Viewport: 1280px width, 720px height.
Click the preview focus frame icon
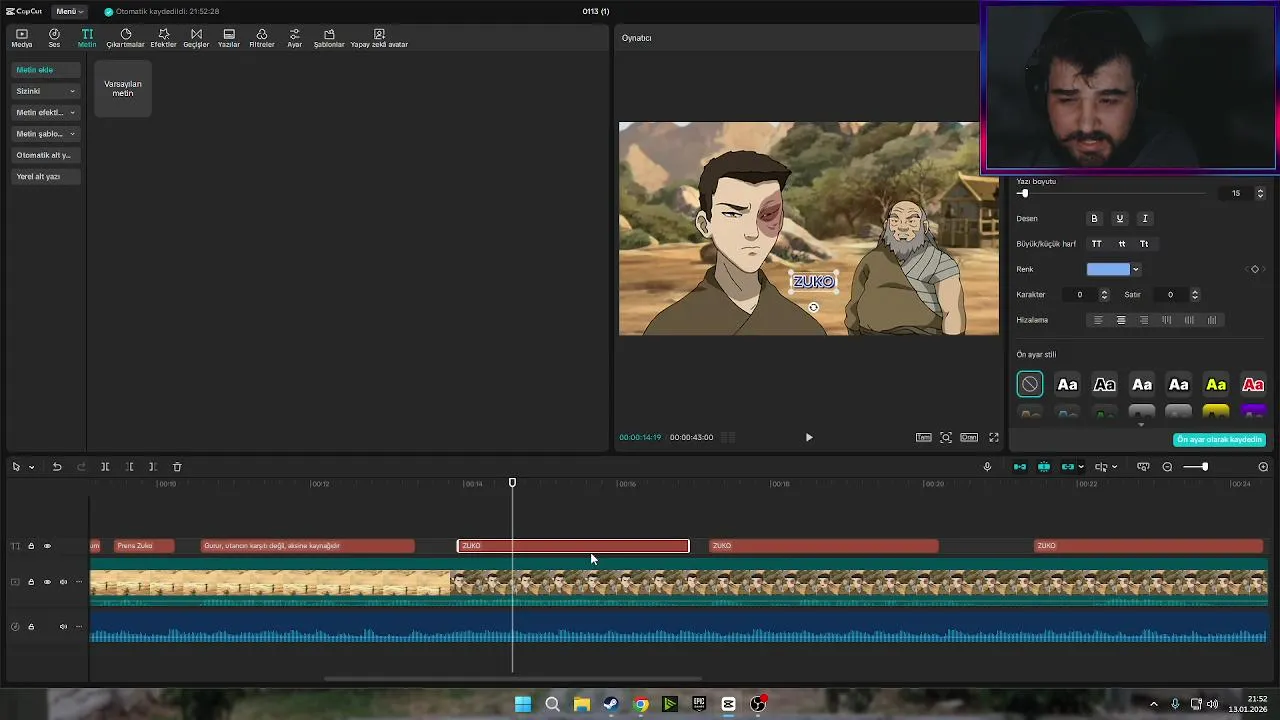pyautogui.click(x=946, y=437)
